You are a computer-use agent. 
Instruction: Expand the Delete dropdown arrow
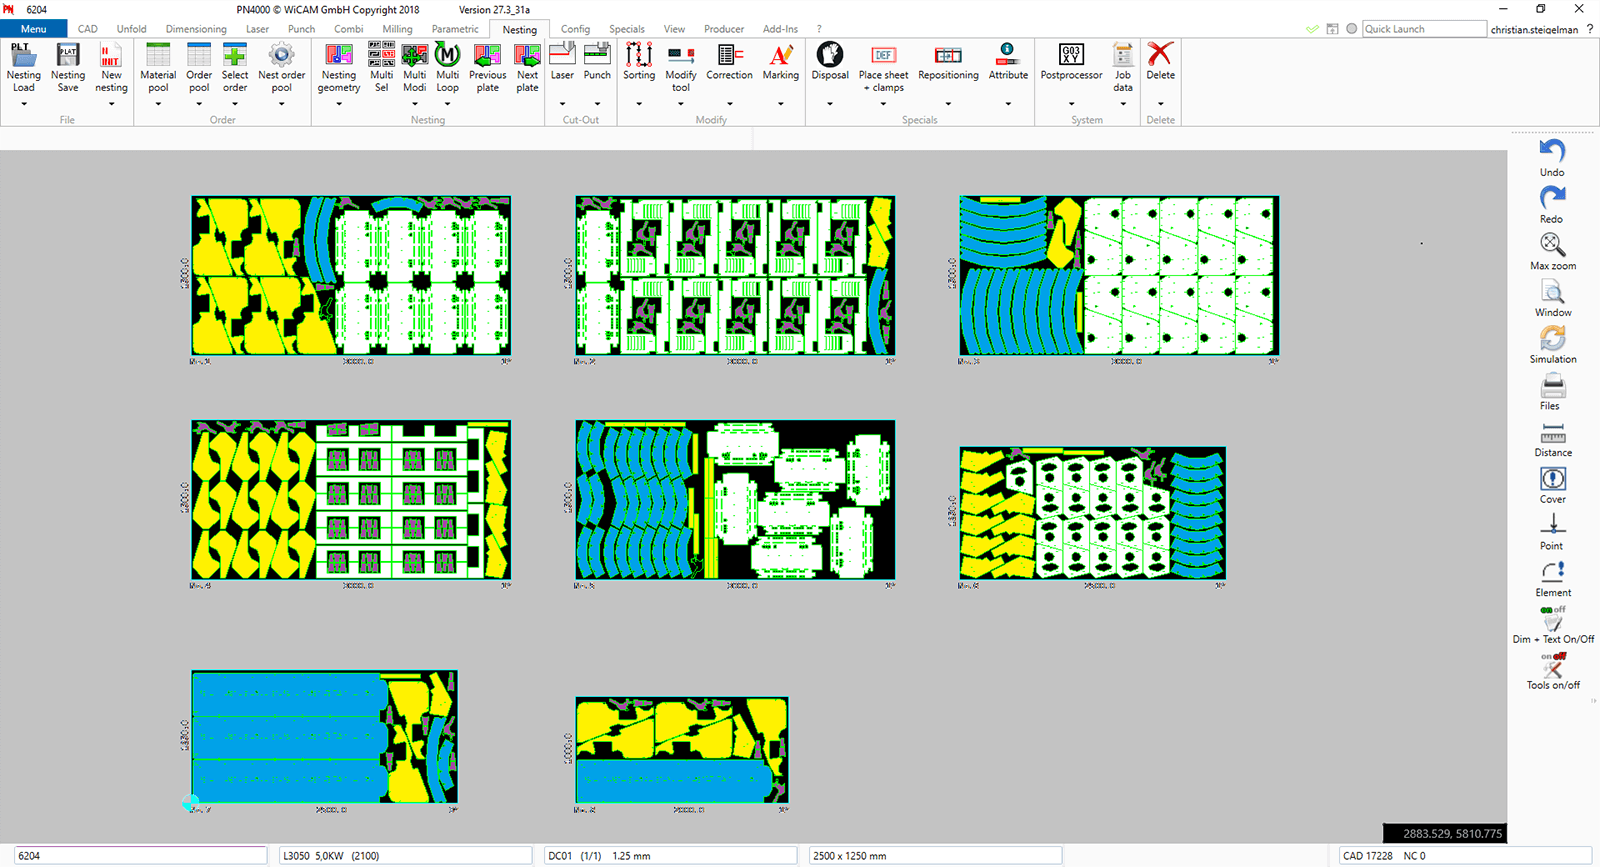click(1160, 104)
